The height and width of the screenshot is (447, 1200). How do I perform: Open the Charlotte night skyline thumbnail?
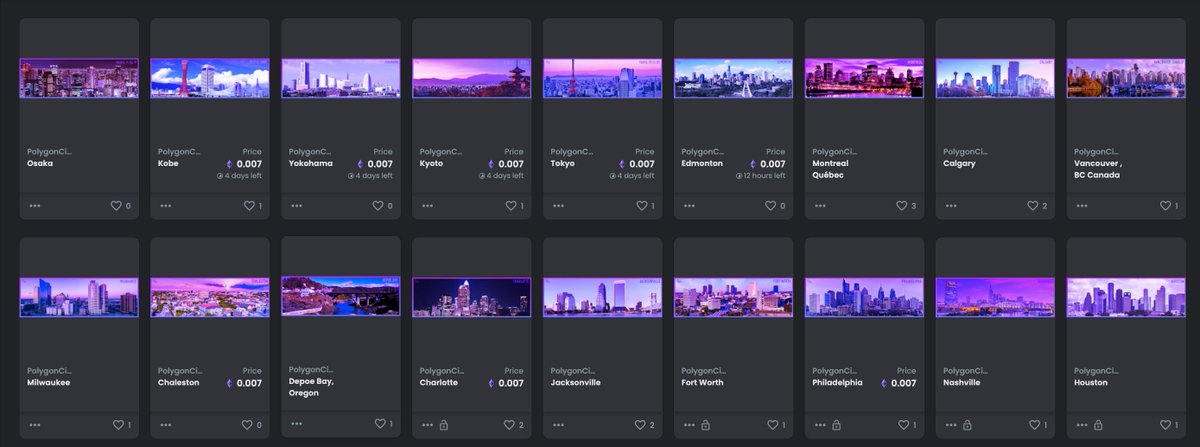[x=472, y=297]
